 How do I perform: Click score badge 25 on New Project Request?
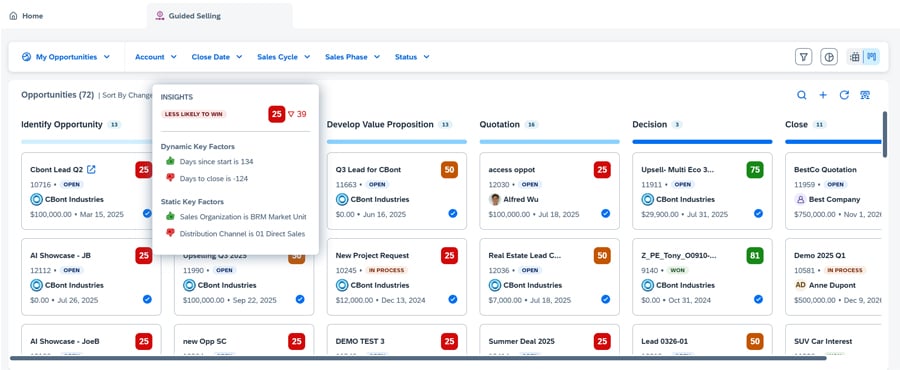tap(449, 255)
